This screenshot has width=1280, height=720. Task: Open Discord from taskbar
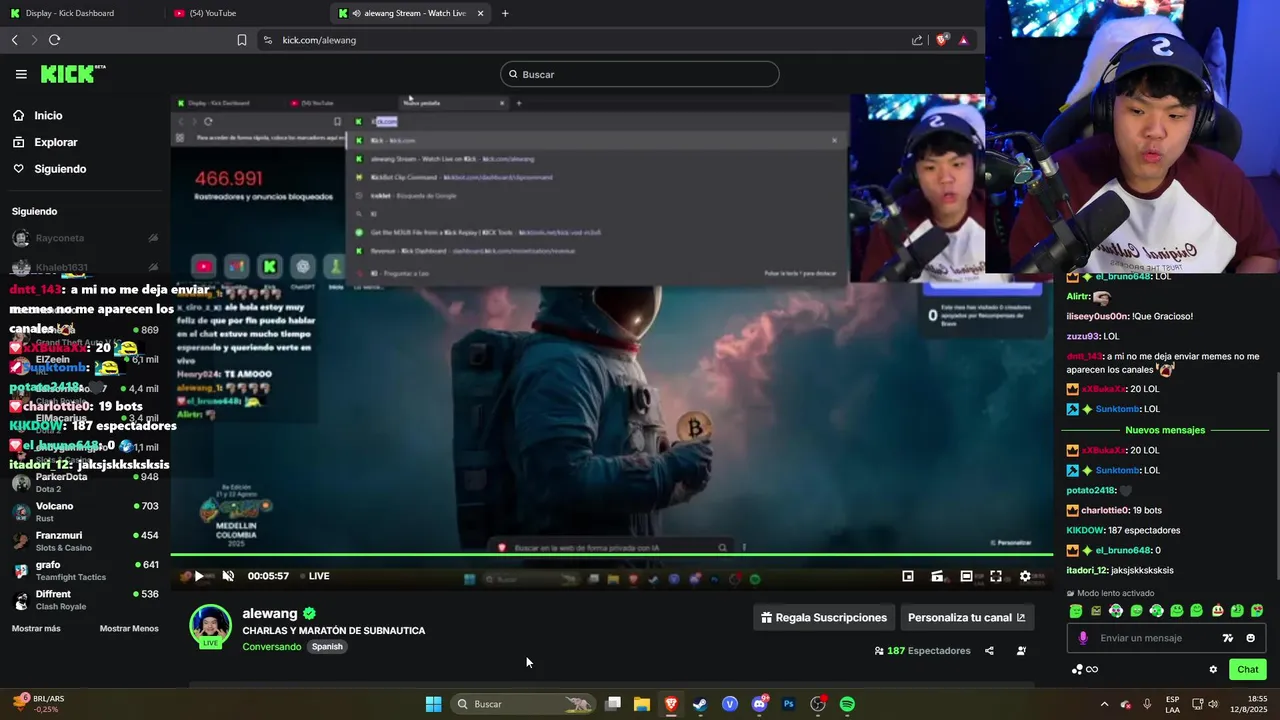(x=759, y=704)
